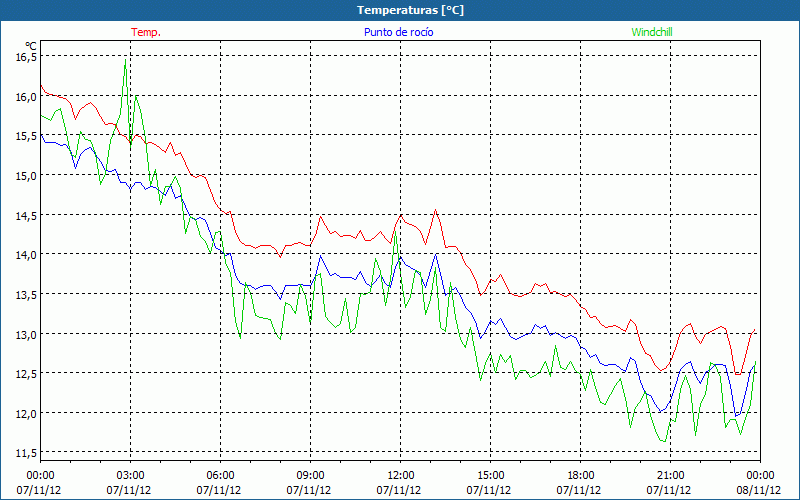The width and height of the screenshot is (800, 500).
Task: Click the °C unit label above y-axis
Action: pyautogui.click(x=30, y=45)
